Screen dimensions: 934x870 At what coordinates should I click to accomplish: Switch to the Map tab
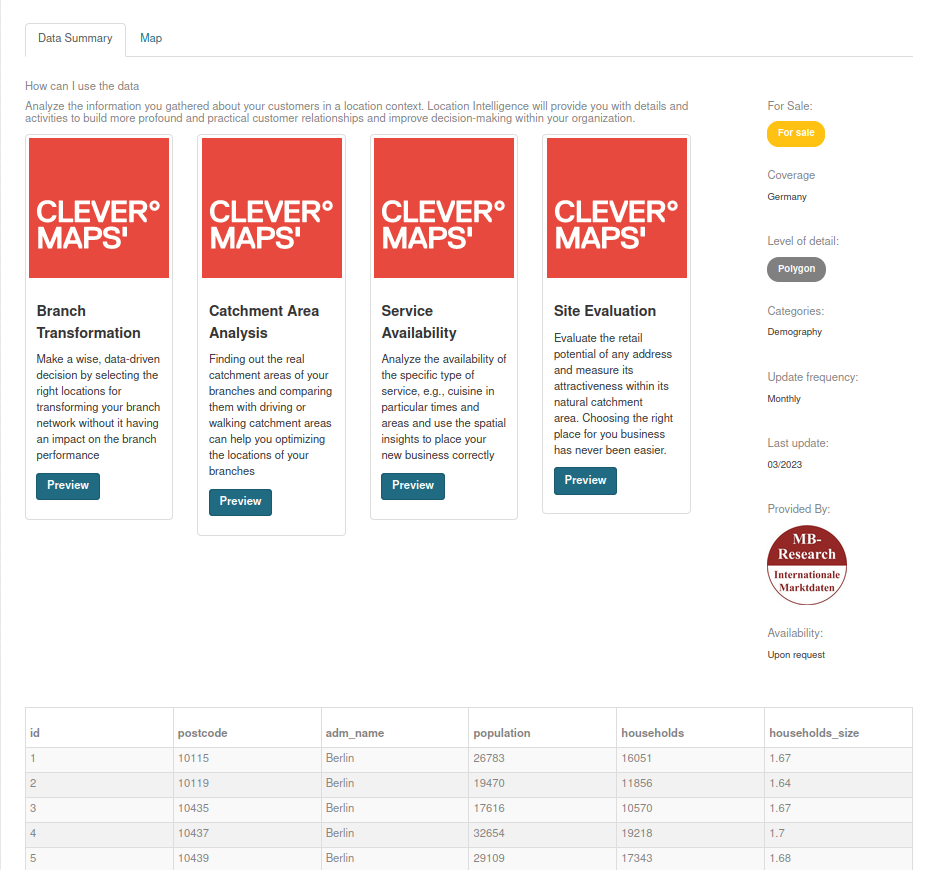pos(151,38)
